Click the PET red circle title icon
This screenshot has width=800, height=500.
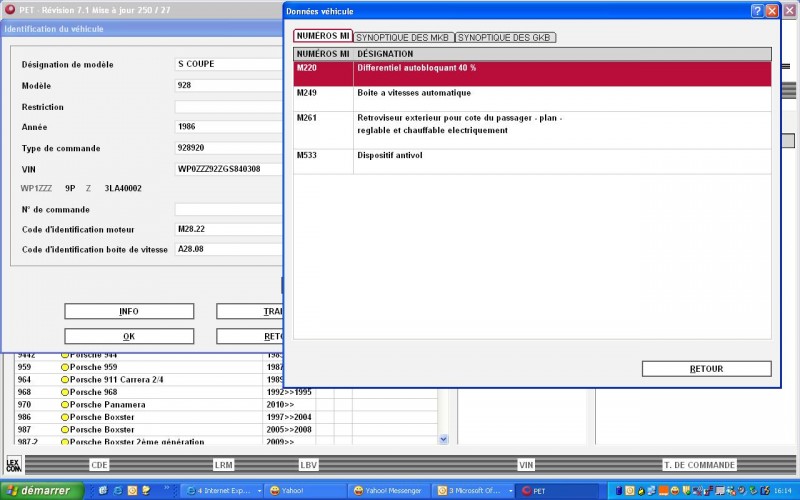[x=10, y=9]
